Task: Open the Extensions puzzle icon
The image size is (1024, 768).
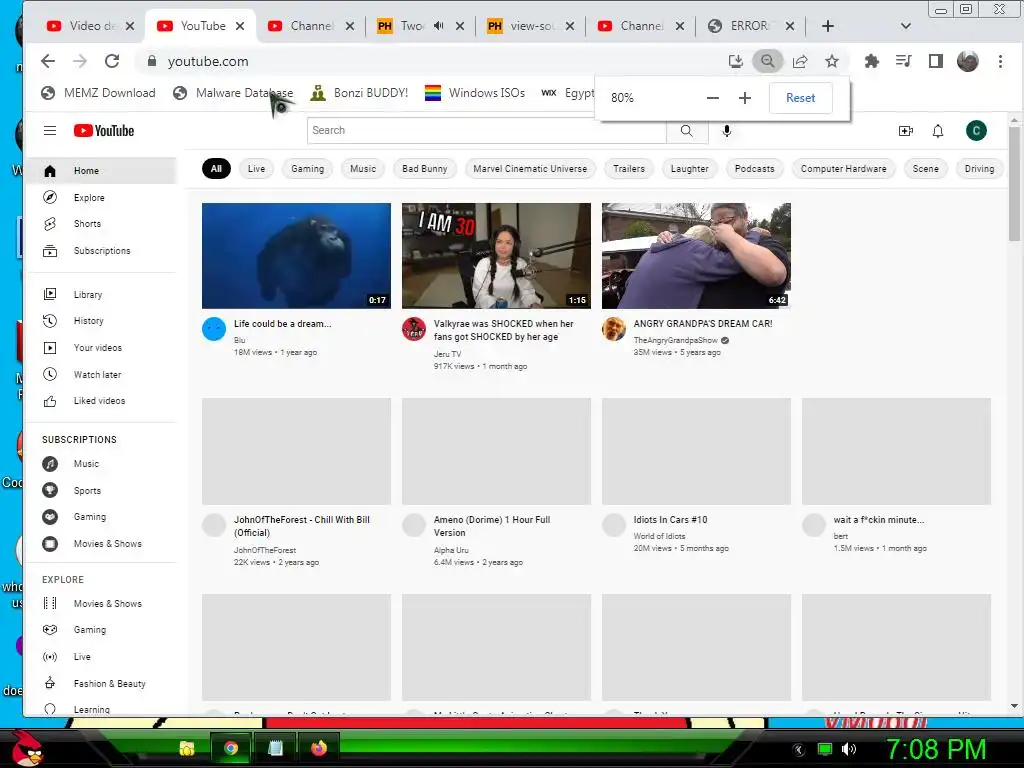Action: (871, 61)
